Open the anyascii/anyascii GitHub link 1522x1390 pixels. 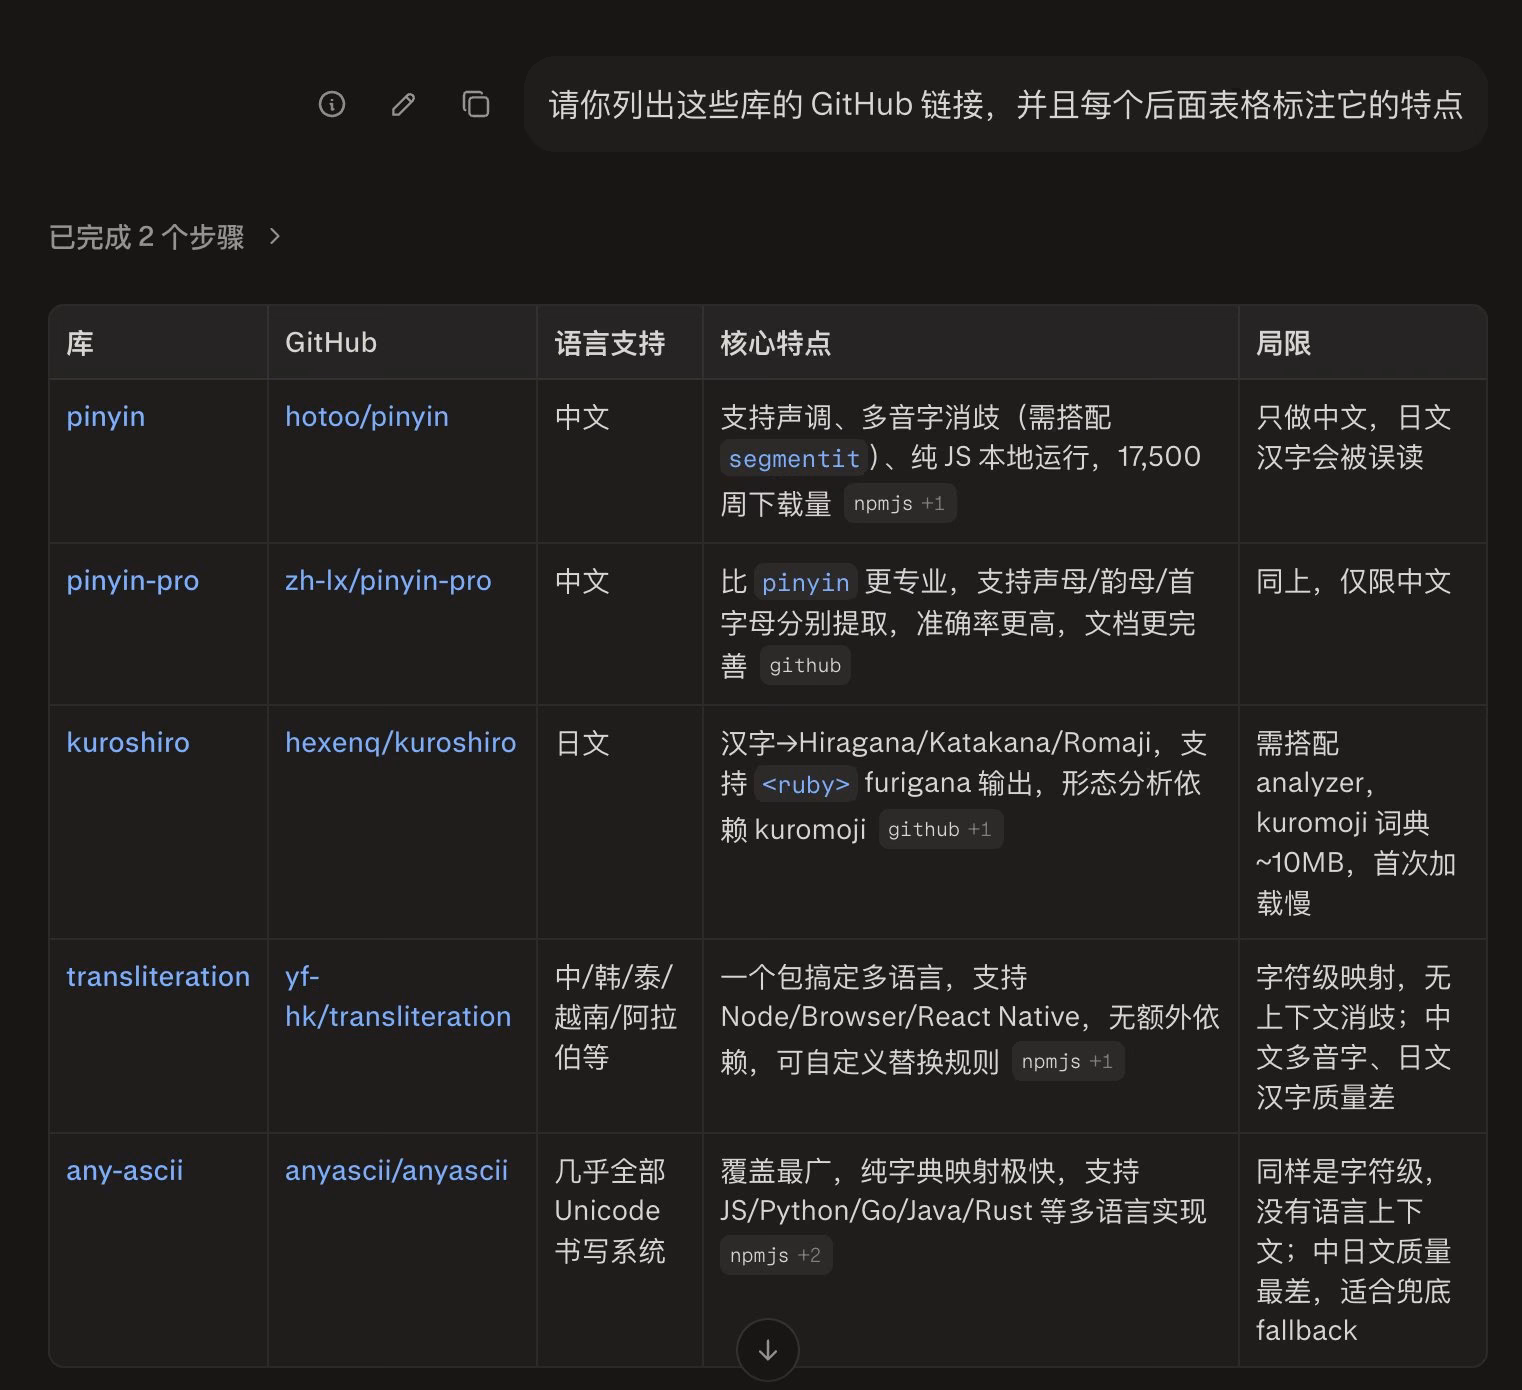point(396,1170)
